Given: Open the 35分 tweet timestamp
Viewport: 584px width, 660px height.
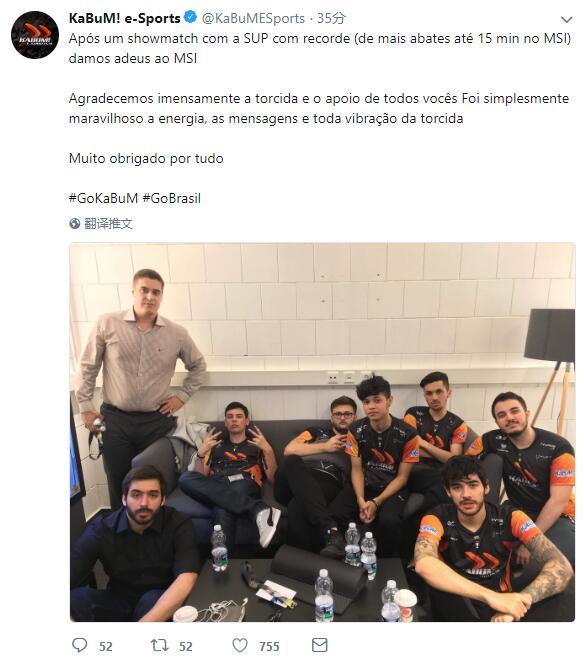Looking at the screenshot, I should (x=331, y=18).
